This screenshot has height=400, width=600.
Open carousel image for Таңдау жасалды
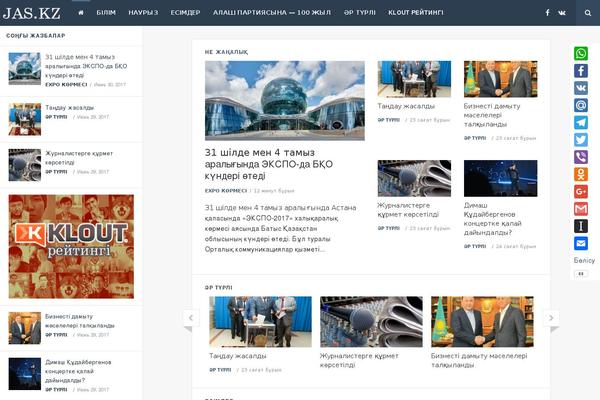coord(260,322)
